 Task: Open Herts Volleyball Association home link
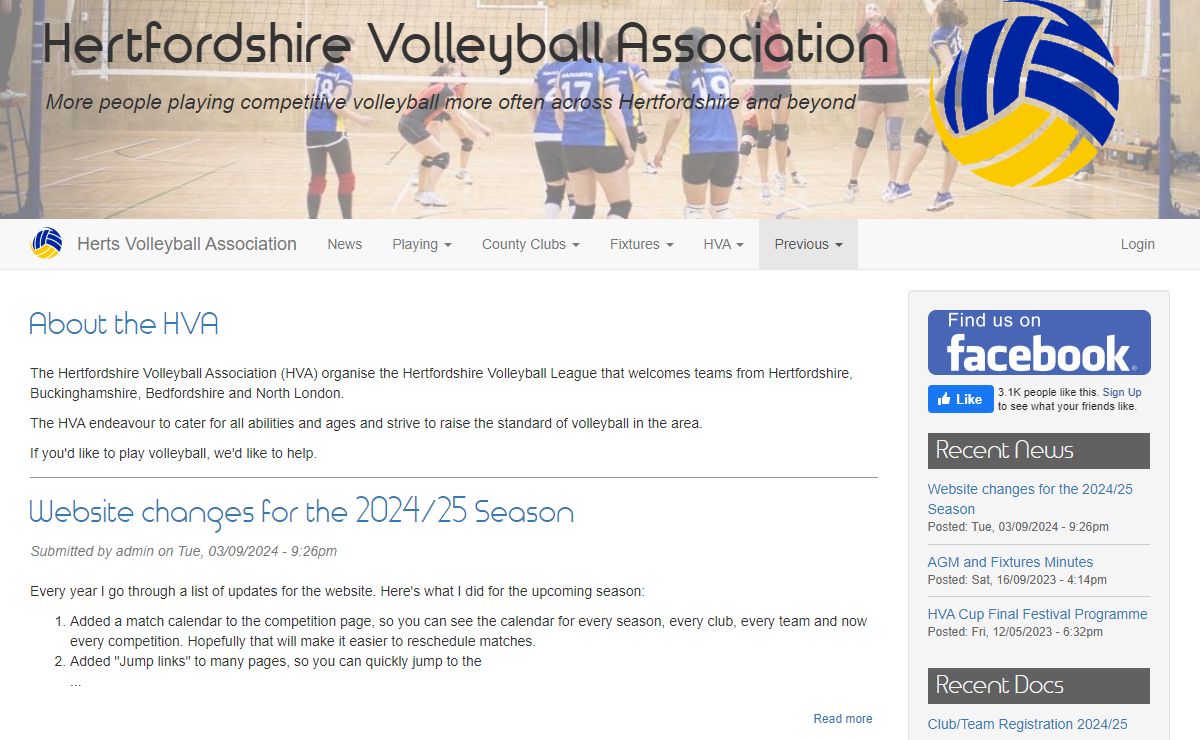coord(187,244)
